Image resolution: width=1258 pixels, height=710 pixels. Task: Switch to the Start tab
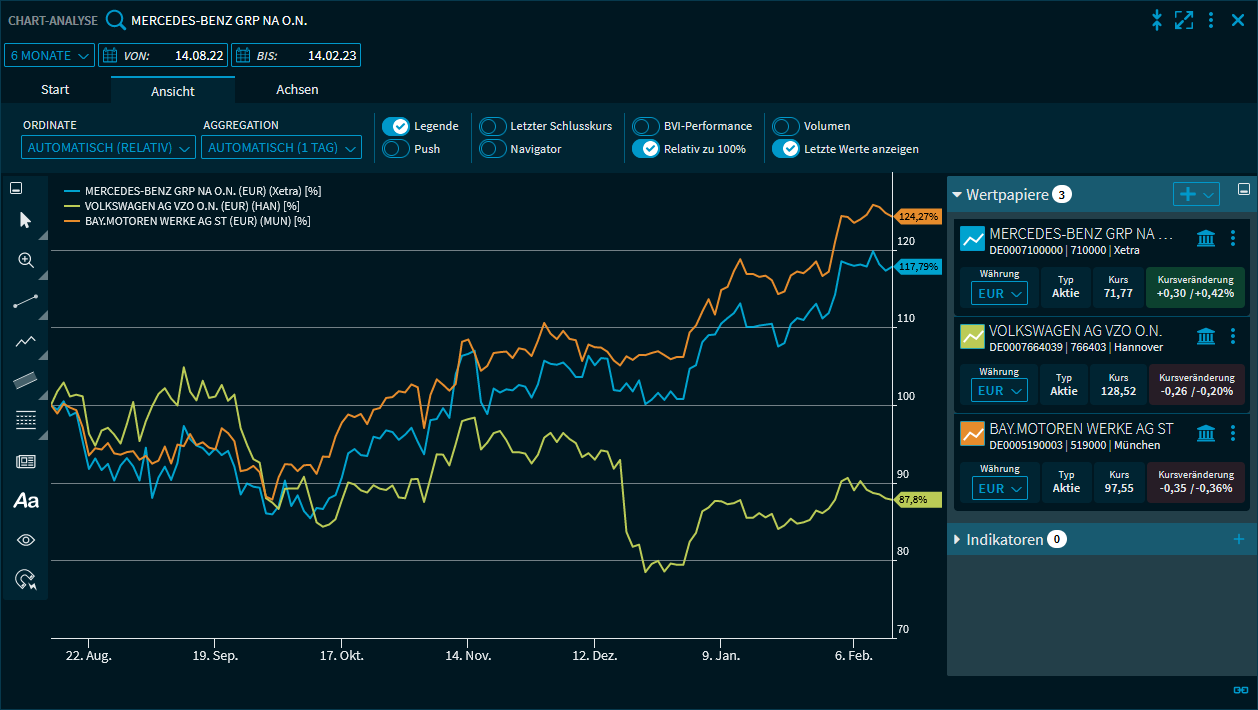[x=55, y=90]
